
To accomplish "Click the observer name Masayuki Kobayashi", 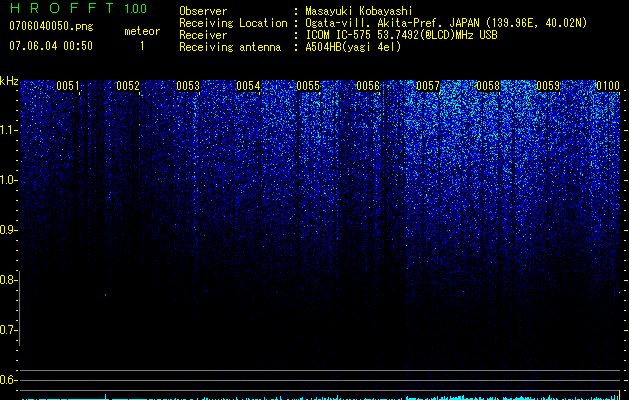I will click(359, 11).
